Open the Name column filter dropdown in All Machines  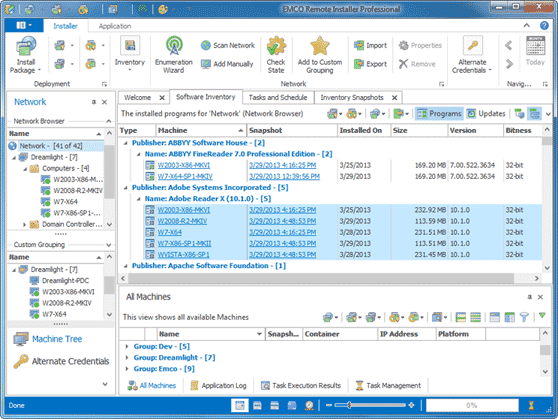pyautogui.click(x=259, y=334)
